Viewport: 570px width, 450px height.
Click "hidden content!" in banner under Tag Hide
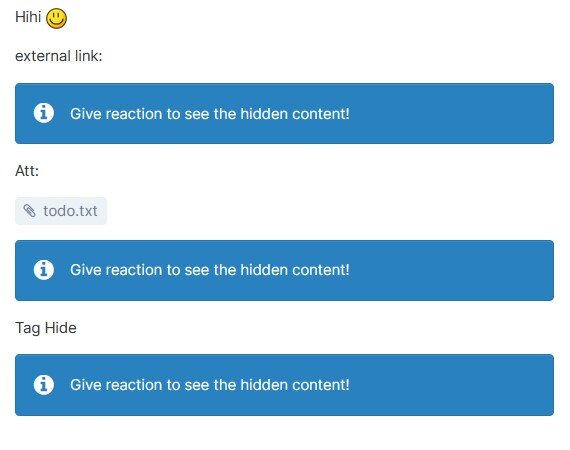coord(295,385)
